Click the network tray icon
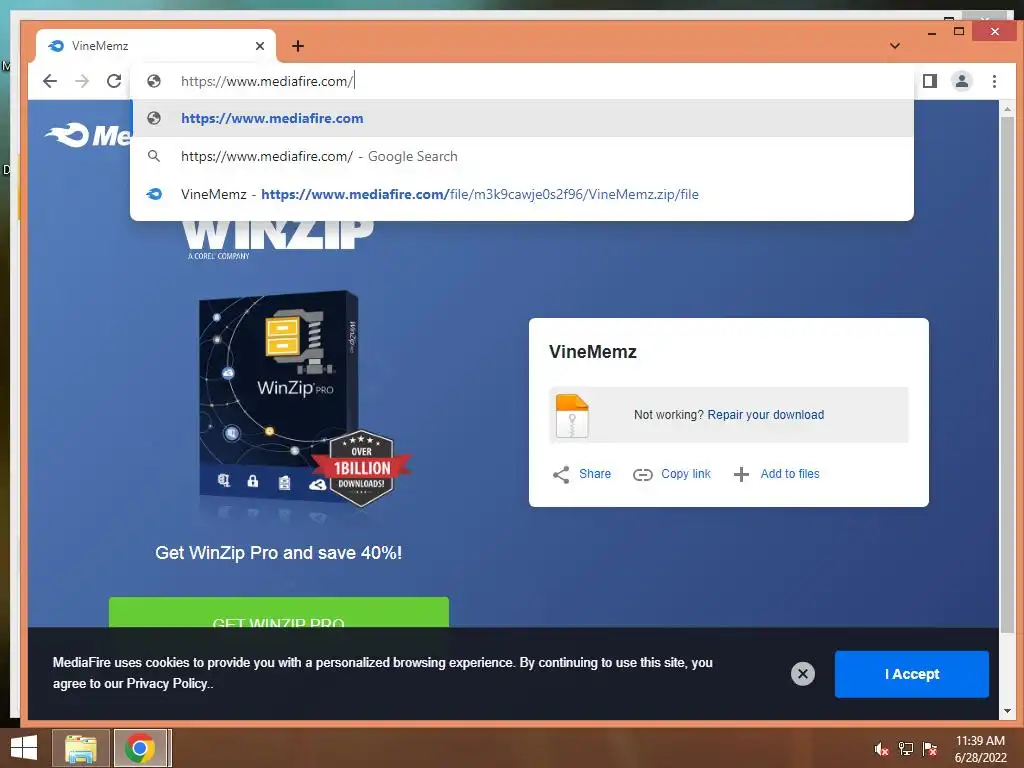This screenshot has width=1024, height=768. point(906,749)
